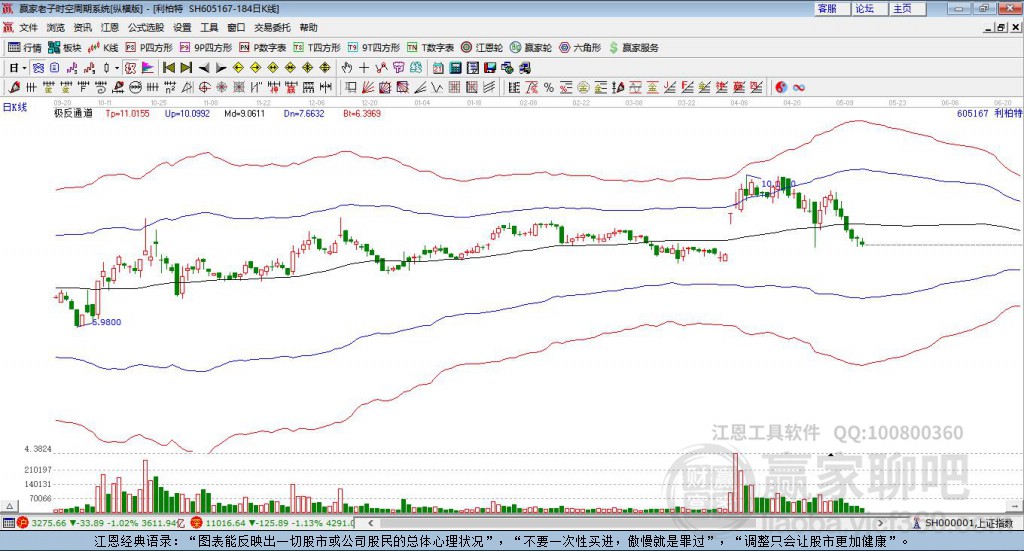Switch to the K线 chart view
Viewport: 1024px width, 551px height.
(103, 48)
